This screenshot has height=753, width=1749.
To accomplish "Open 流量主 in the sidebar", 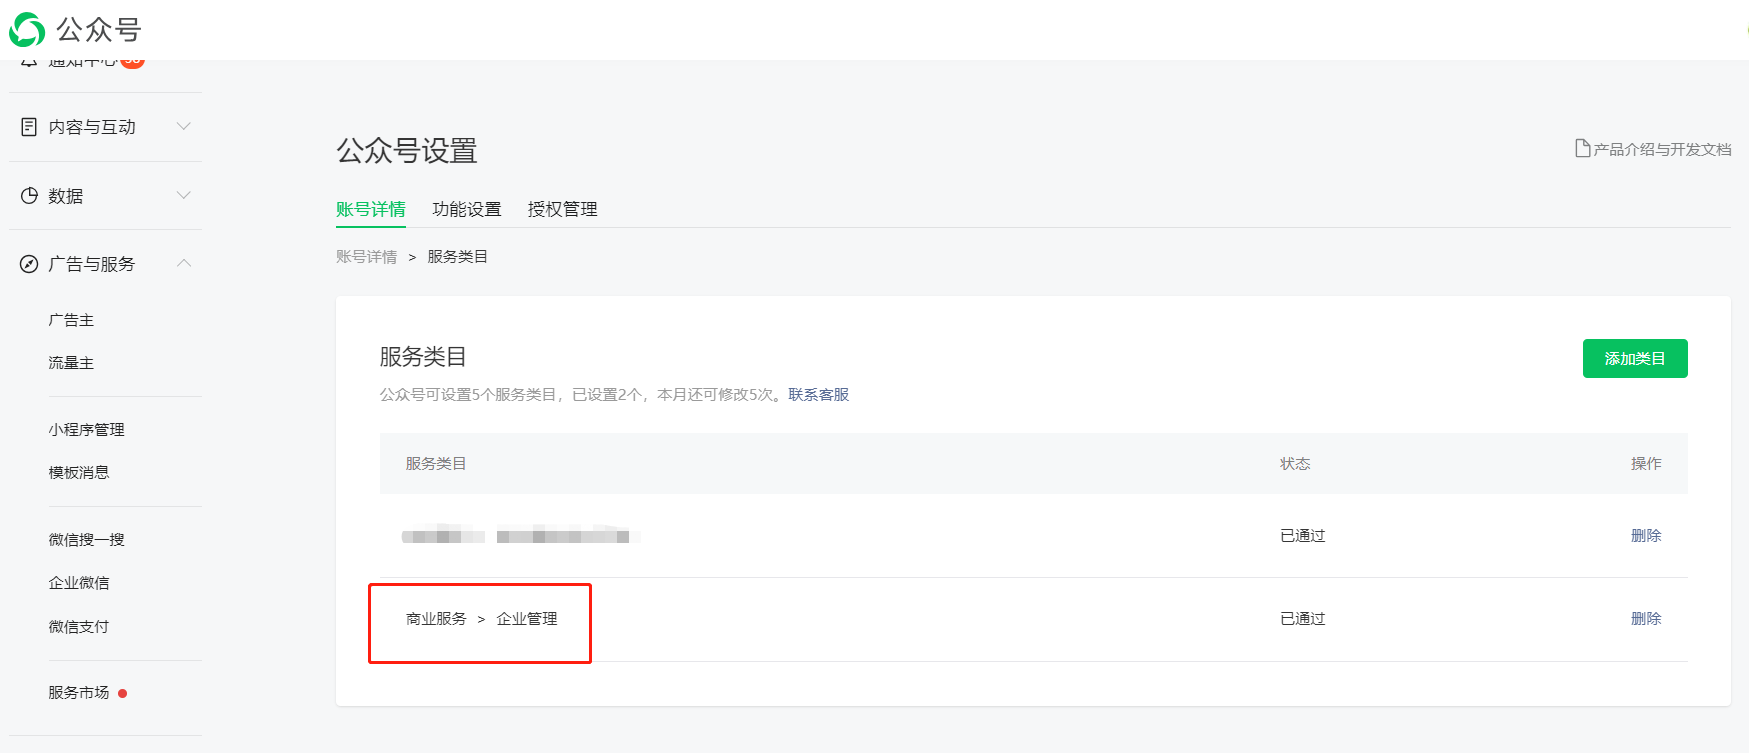I will point(71,363).
